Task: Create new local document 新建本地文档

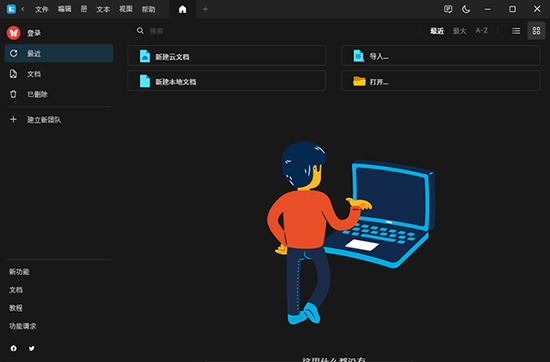Action: pyautogui.click(x=227, y=81)
